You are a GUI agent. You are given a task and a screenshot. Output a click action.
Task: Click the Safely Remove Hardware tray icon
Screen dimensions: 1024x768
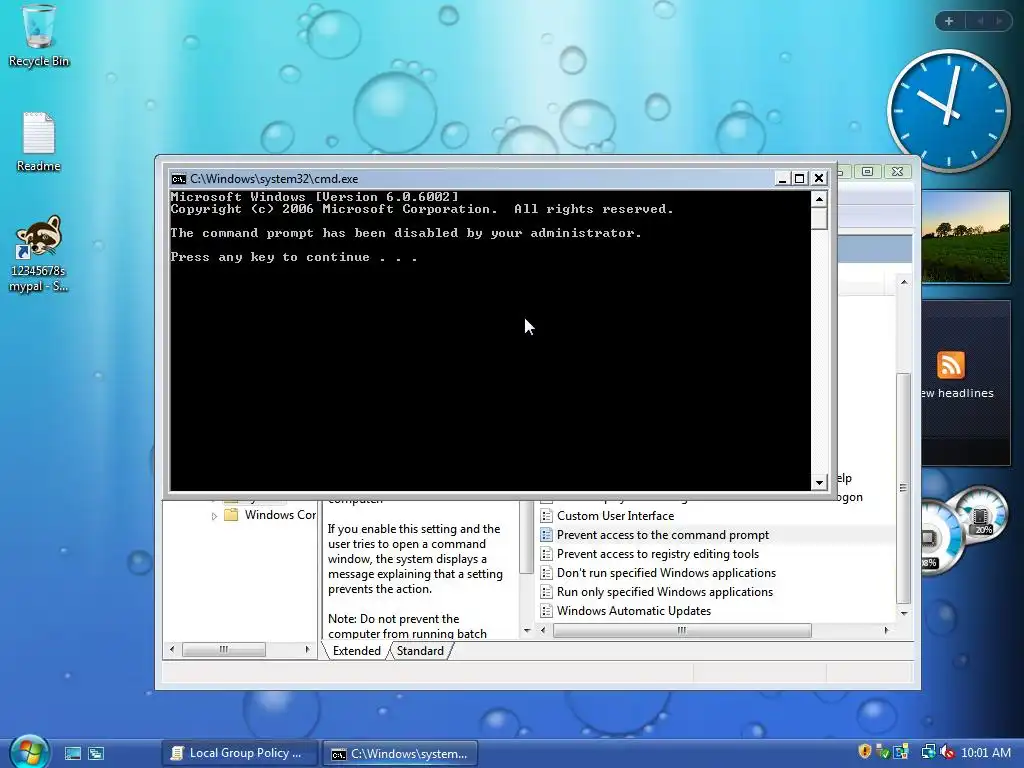[882, 752]
